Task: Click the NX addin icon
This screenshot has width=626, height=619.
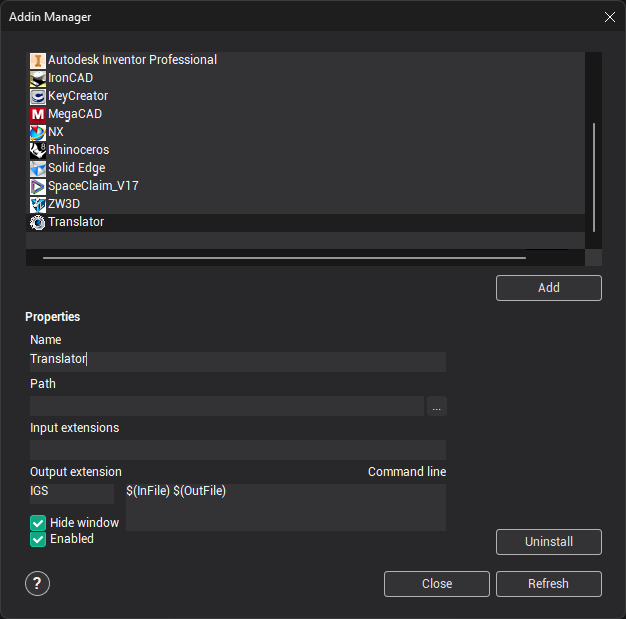Action: click(38, 132)
